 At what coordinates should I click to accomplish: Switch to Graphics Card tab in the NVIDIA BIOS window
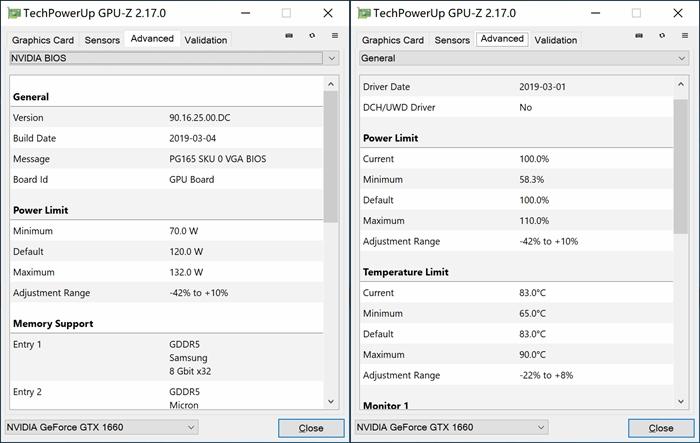click(x=43, y=40)
